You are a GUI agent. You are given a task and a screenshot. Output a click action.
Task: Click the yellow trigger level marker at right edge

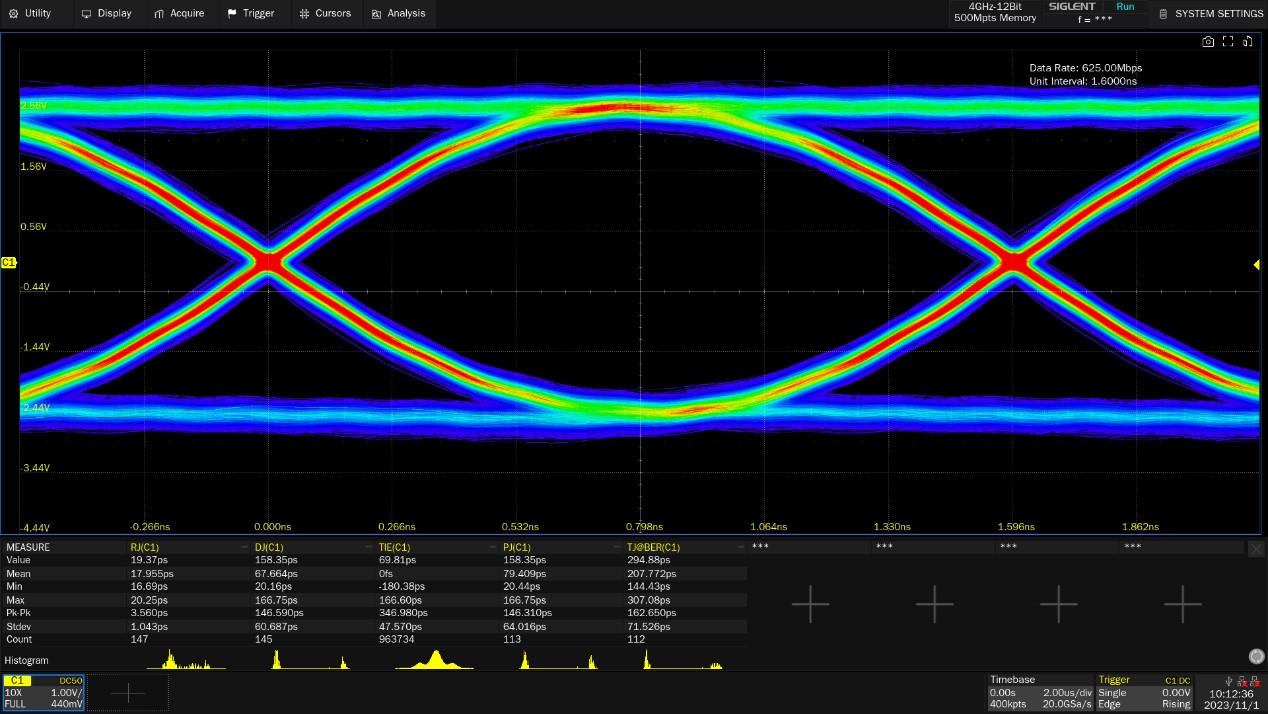(x=1257, y=264)
